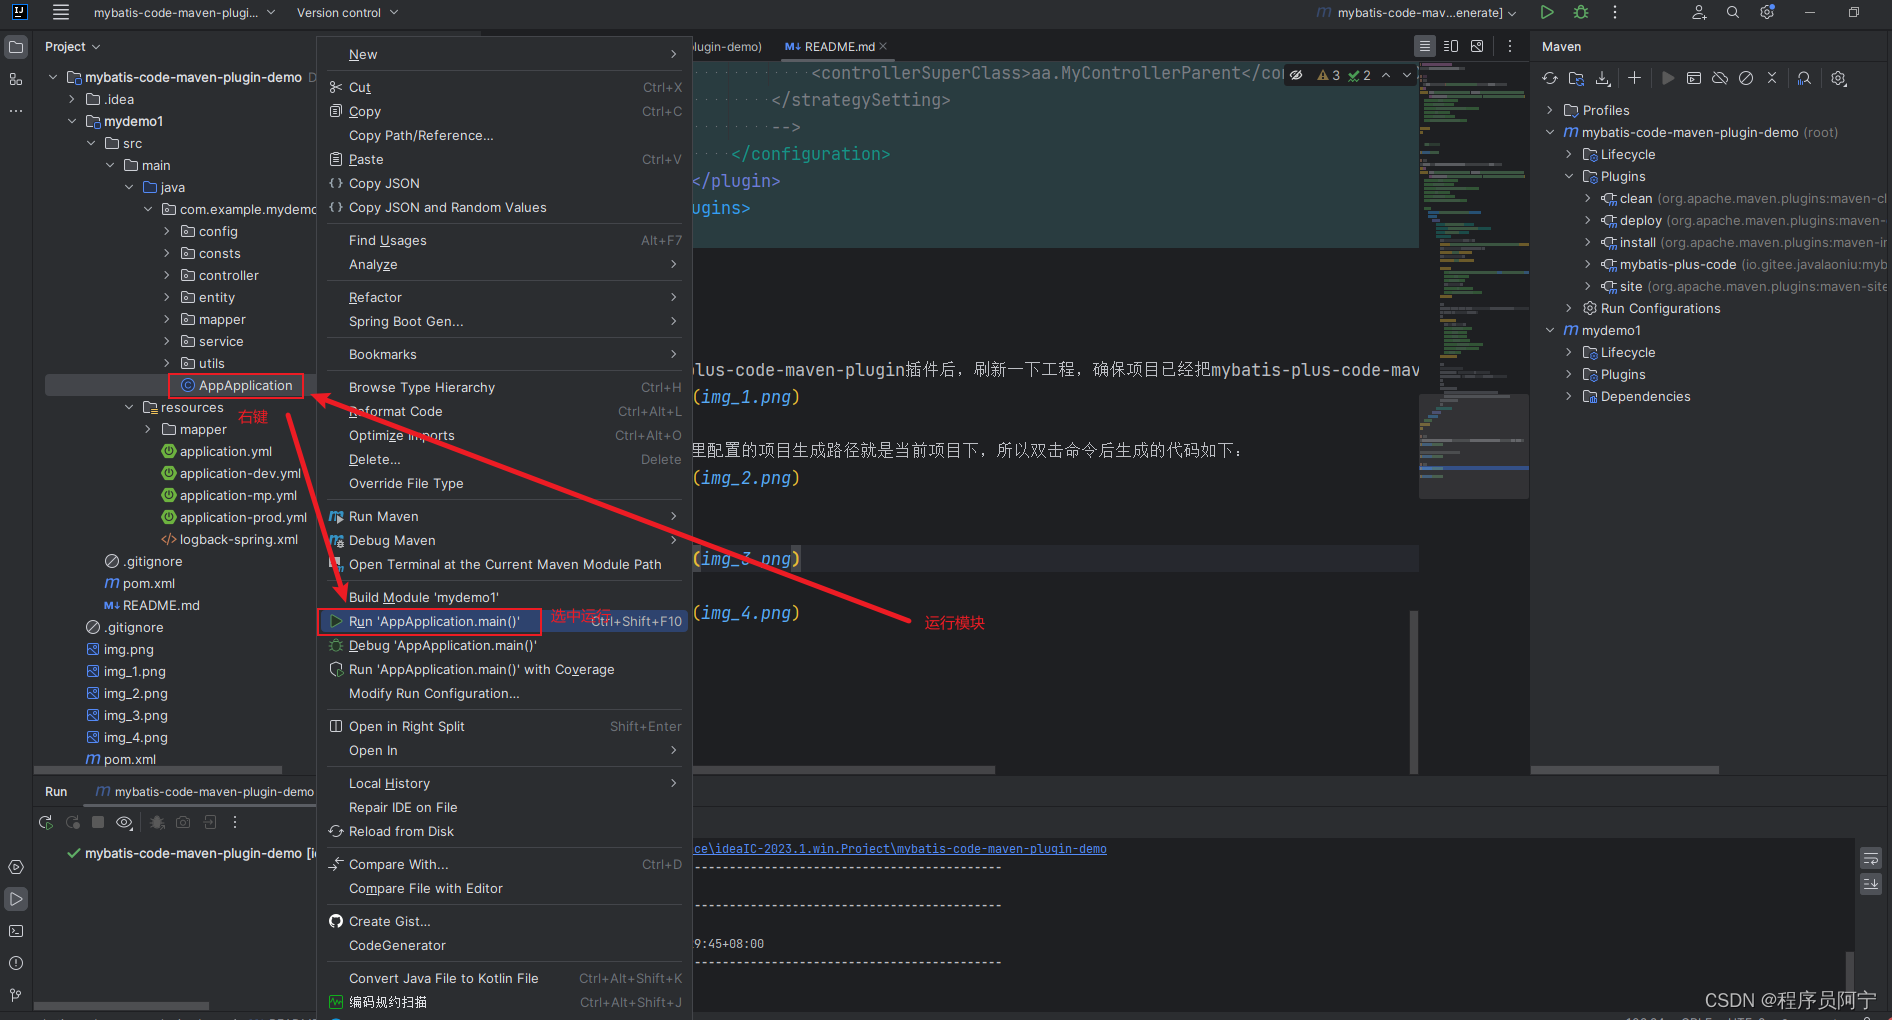Expand the config package
Image resolution: width=1892 pixels, height=1020 pixels.
167,231
